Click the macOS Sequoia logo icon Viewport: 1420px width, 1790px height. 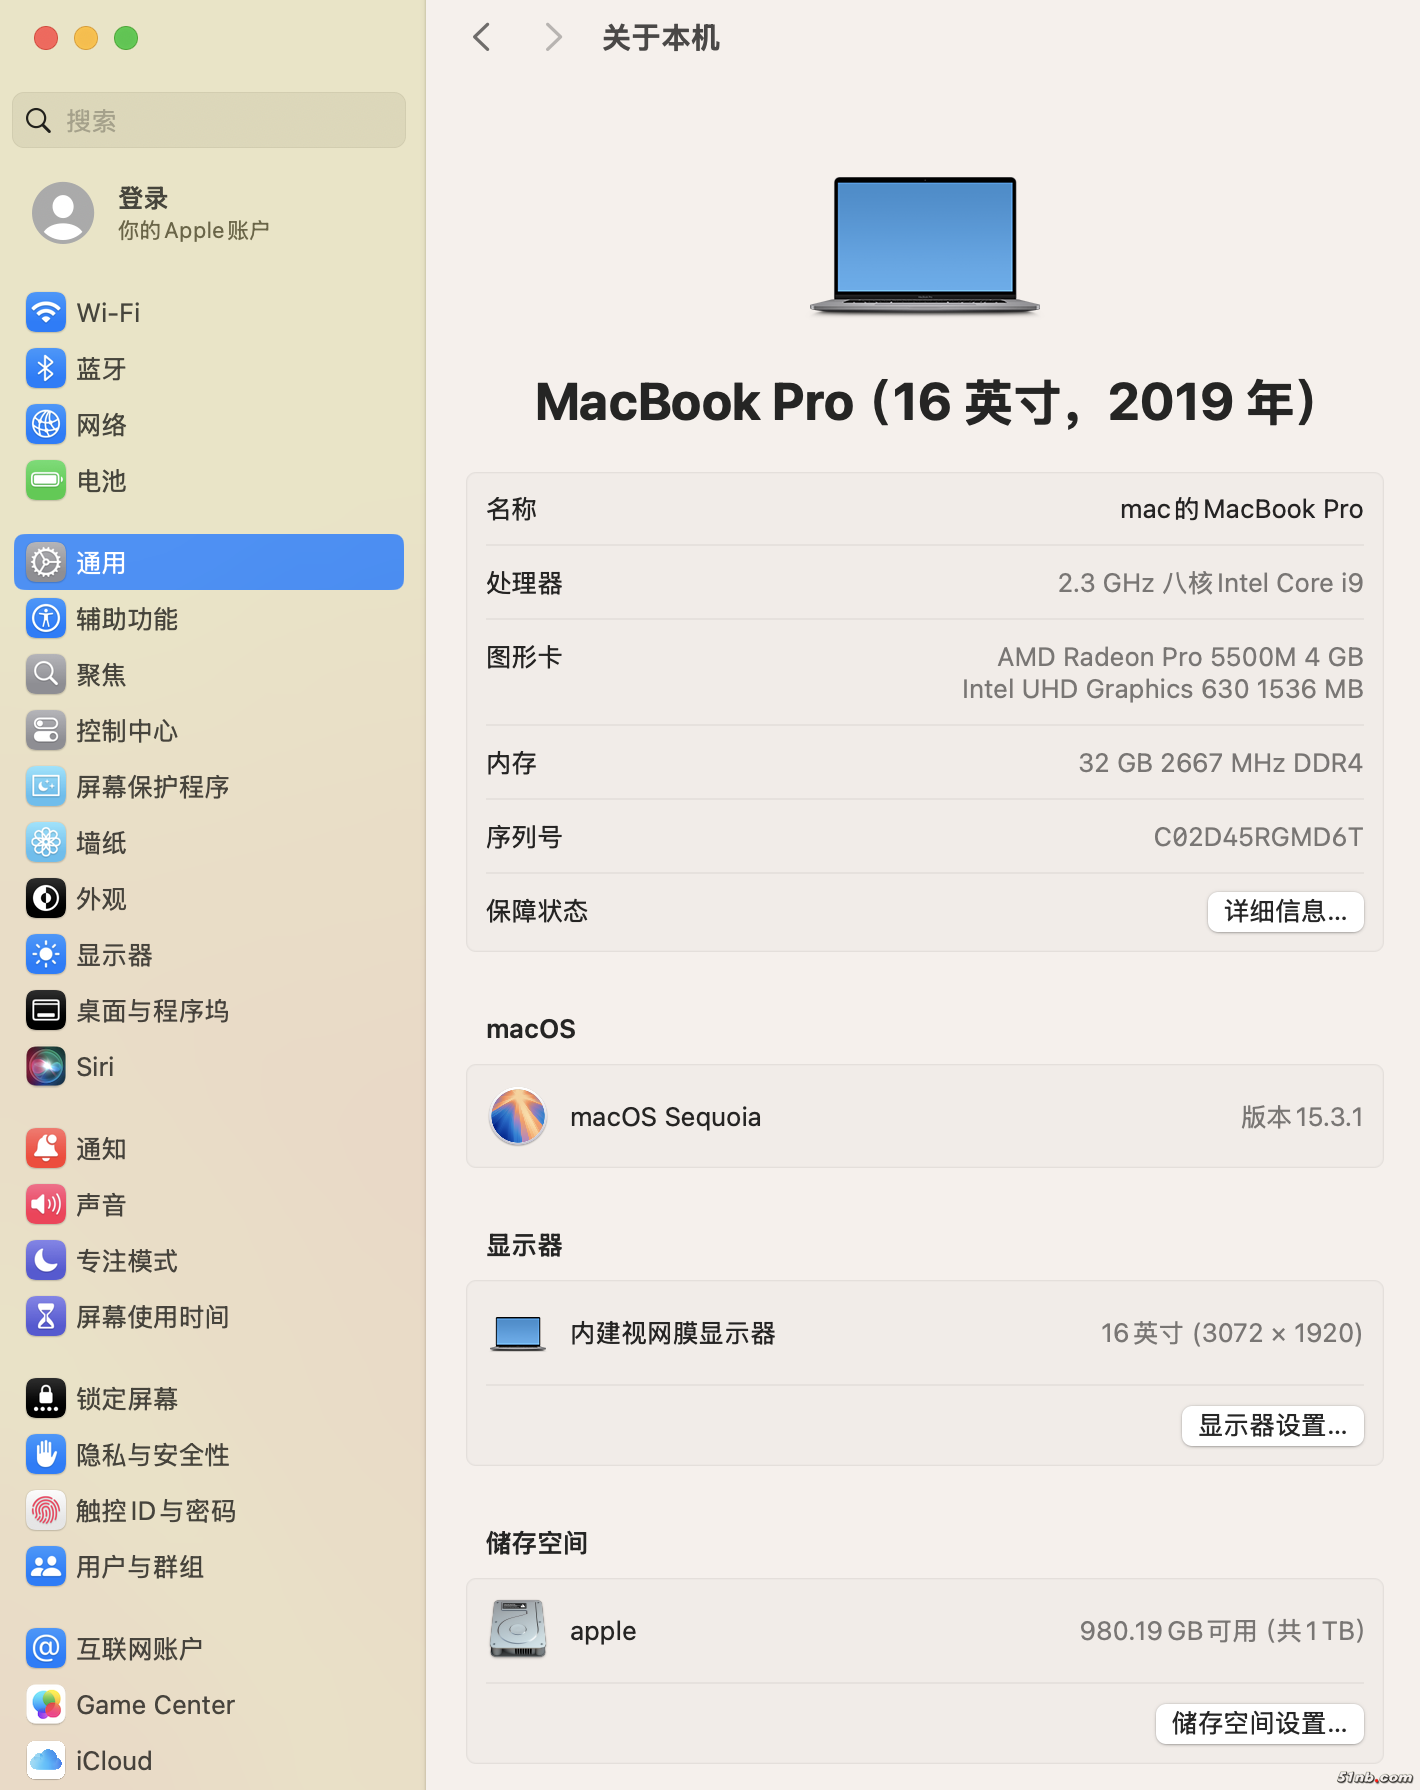coord(518,1117)
